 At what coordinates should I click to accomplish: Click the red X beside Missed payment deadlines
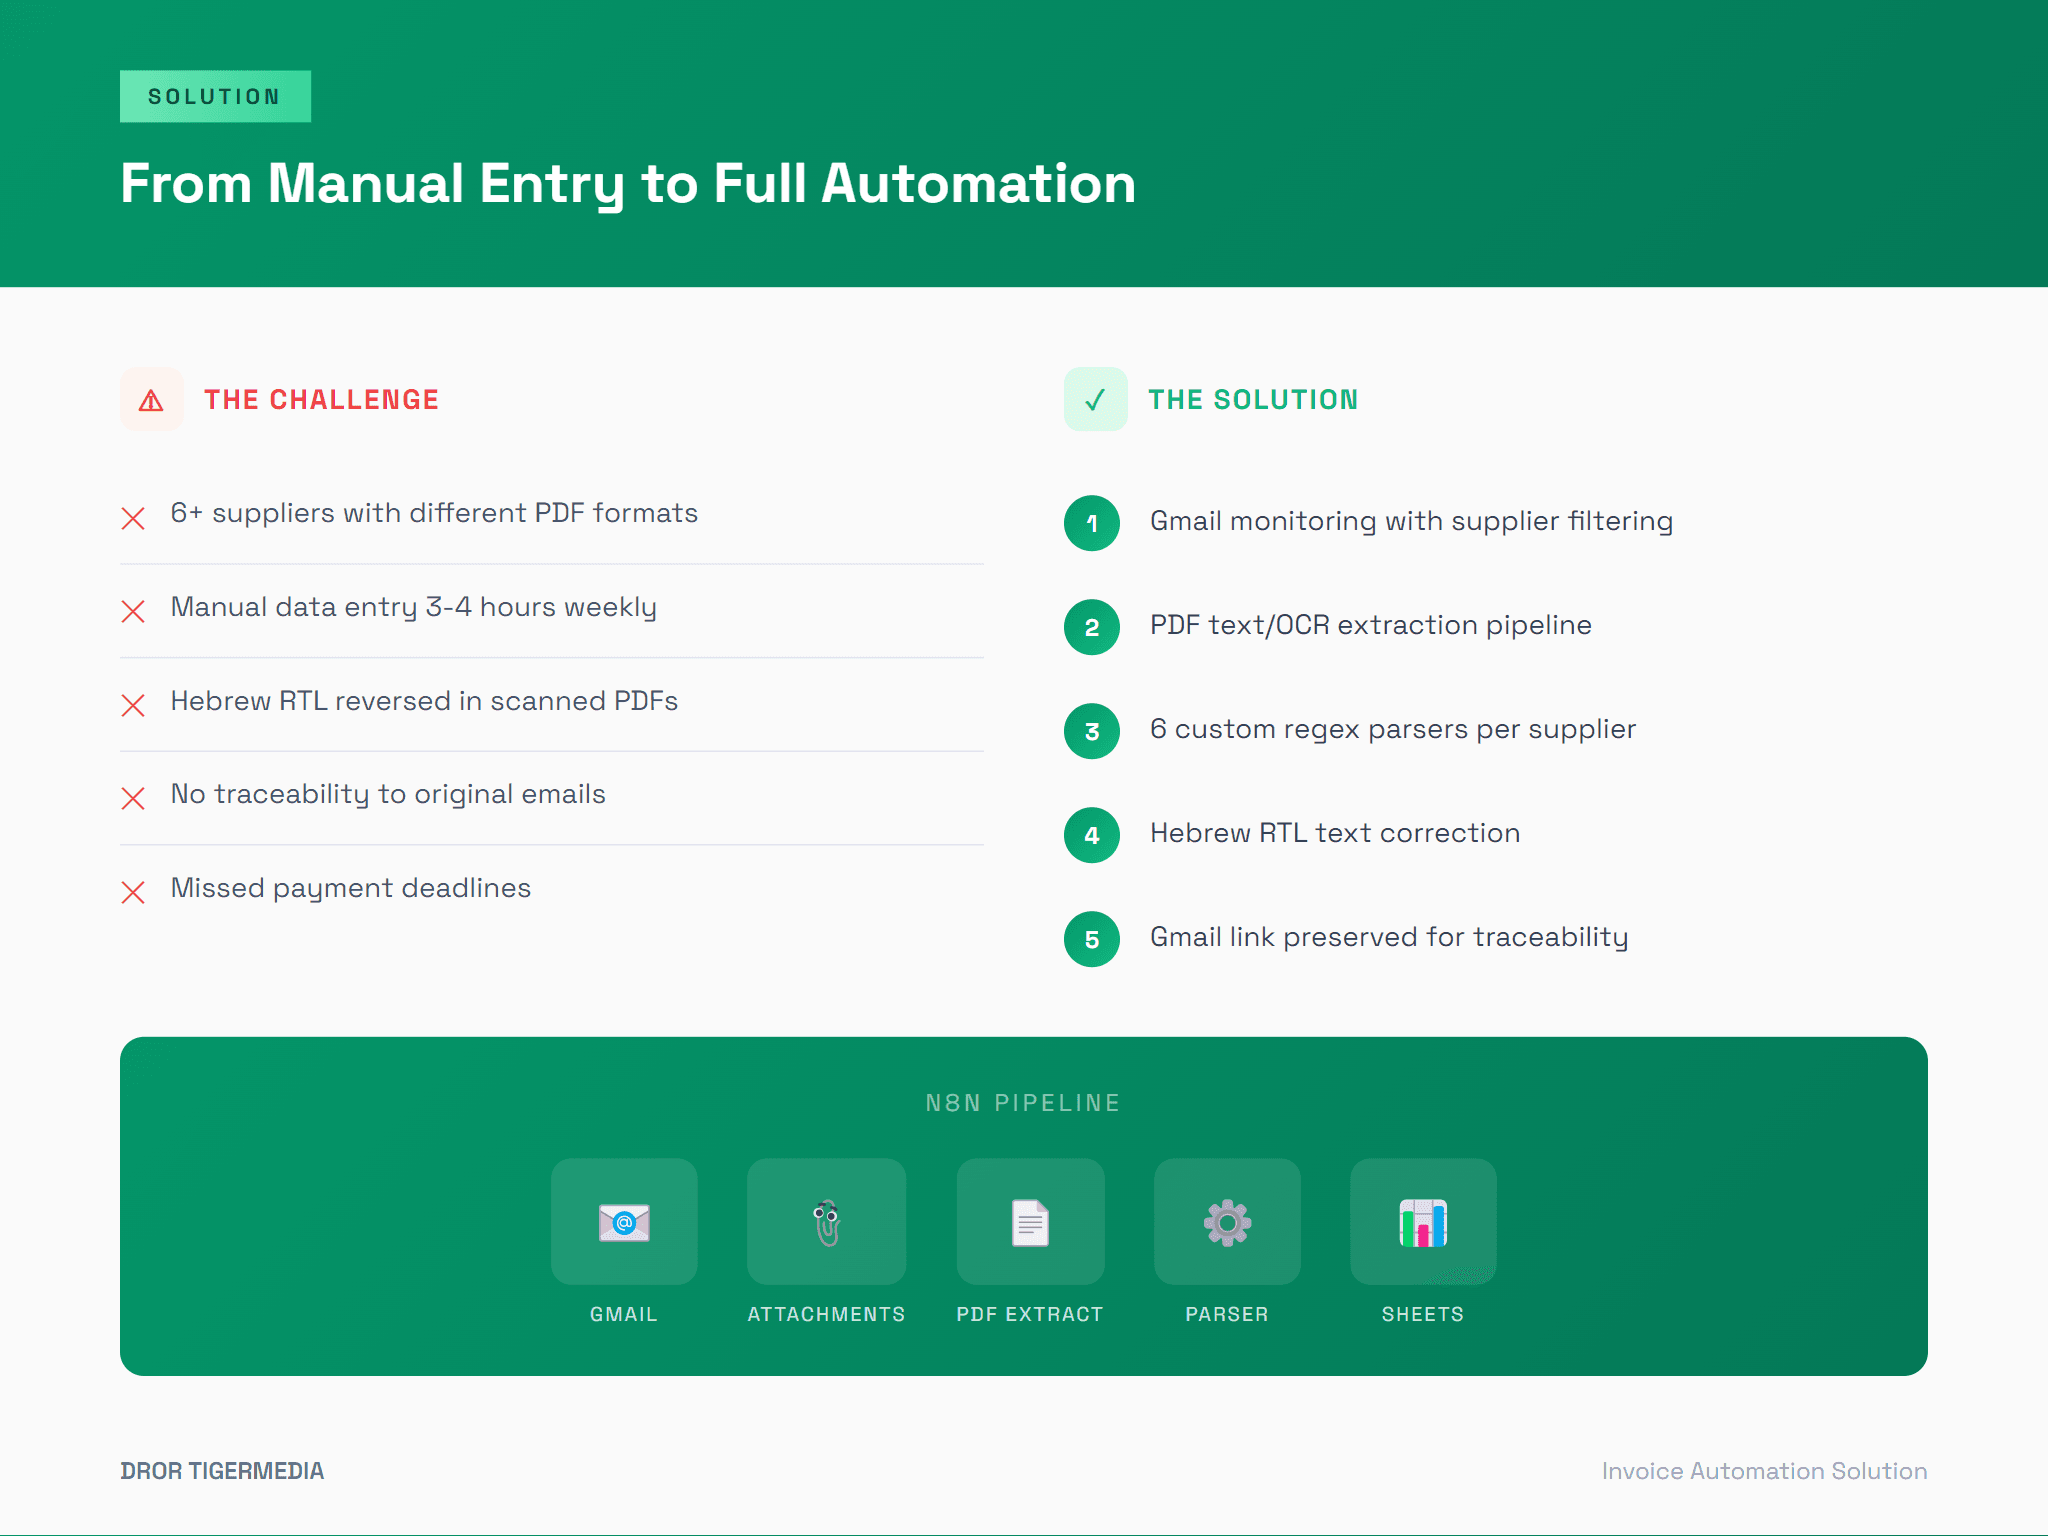click(133, 891)
